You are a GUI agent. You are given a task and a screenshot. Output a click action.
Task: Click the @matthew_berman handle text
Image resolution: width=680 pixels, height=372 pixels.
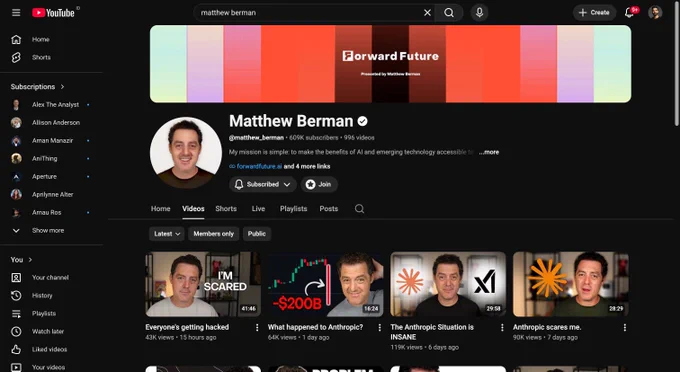[x=256, y=138]
